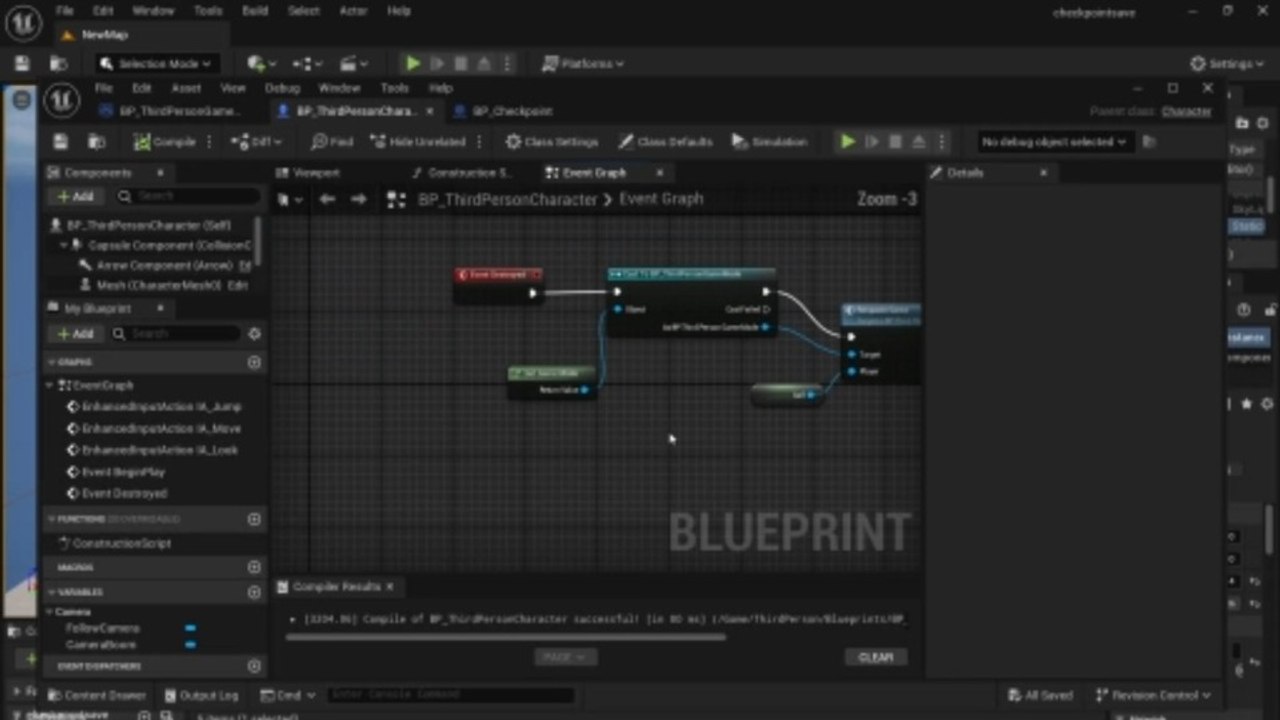Focus the My Blueprint search field
1280x720 pixels.
point(177,333)
